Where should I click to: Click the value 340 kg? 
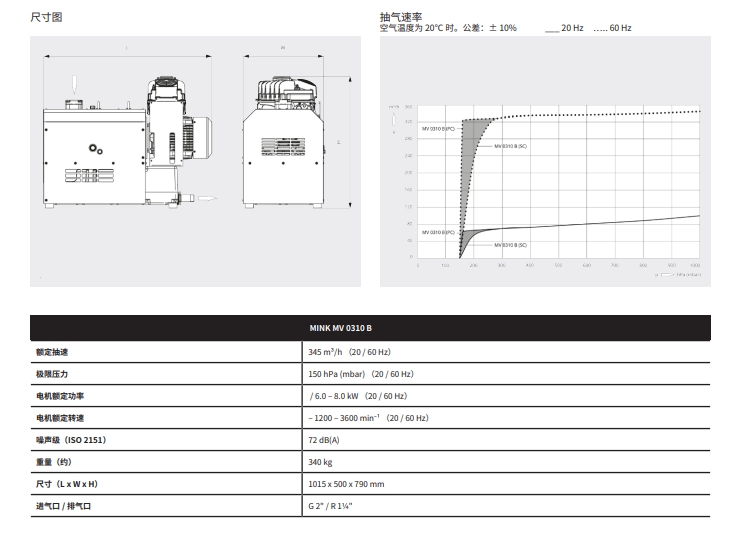pos(320,462)
